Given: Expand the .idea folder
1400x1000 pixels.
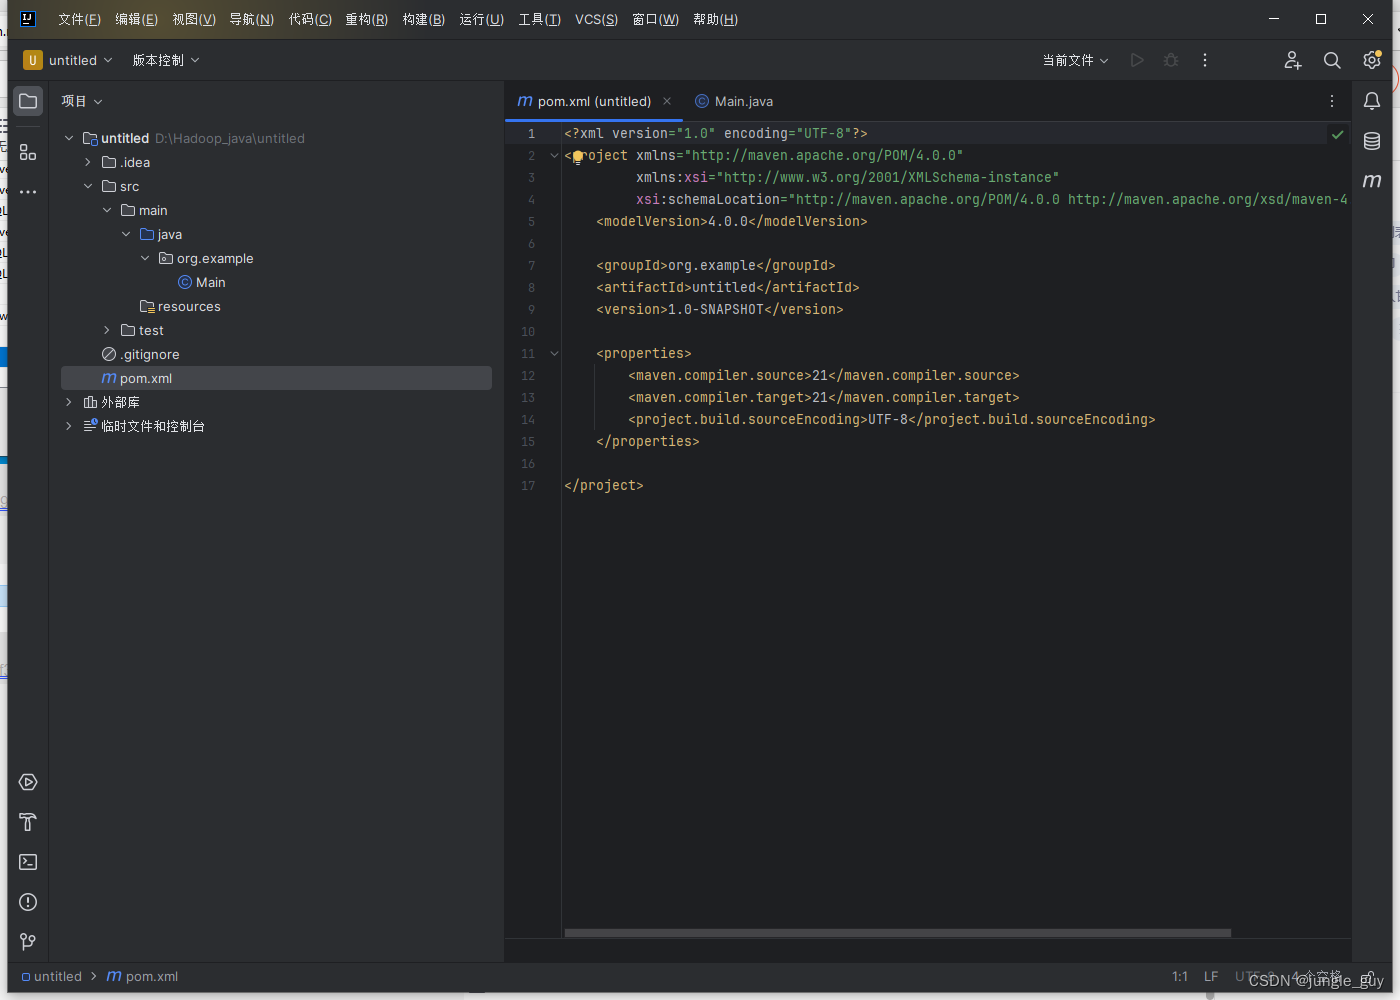Looking at the screenshot, I should click(88, 162).
